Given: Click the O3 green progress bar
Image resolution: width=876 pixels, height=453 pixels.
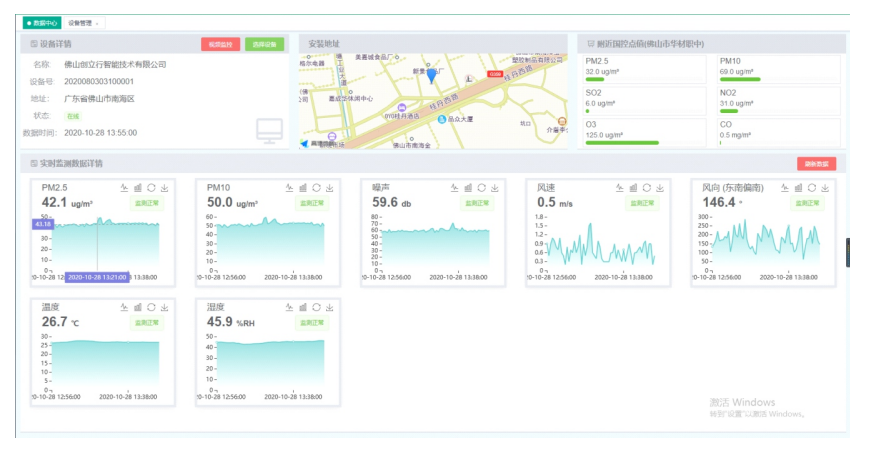Looking at the screenshot, I should (x=622, y=143).
